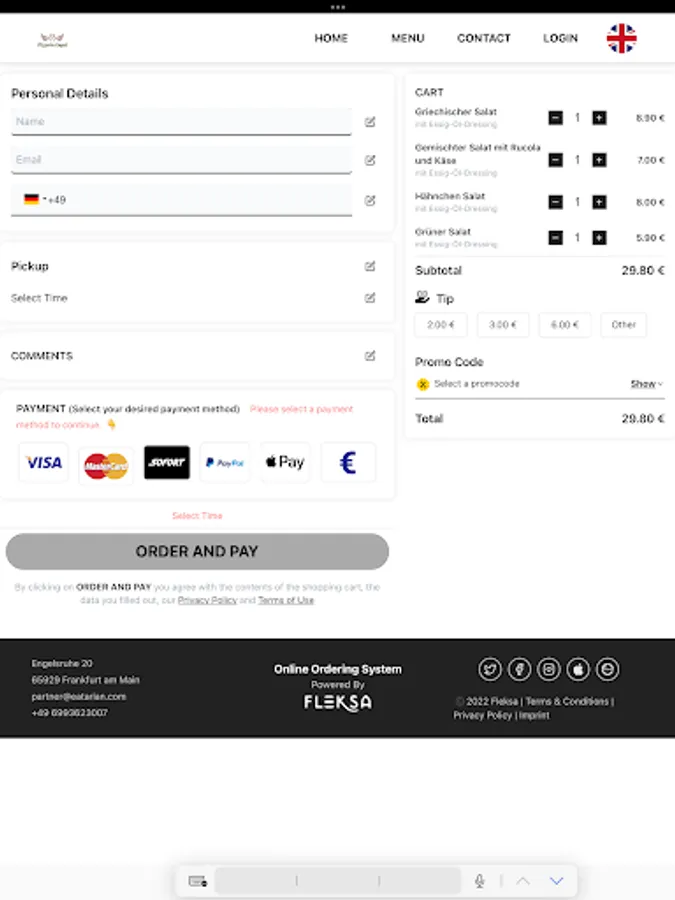This screenshot has width=675, height=900.
Task: Open the country code dropdown with German flag
Action: coord(34,200)
